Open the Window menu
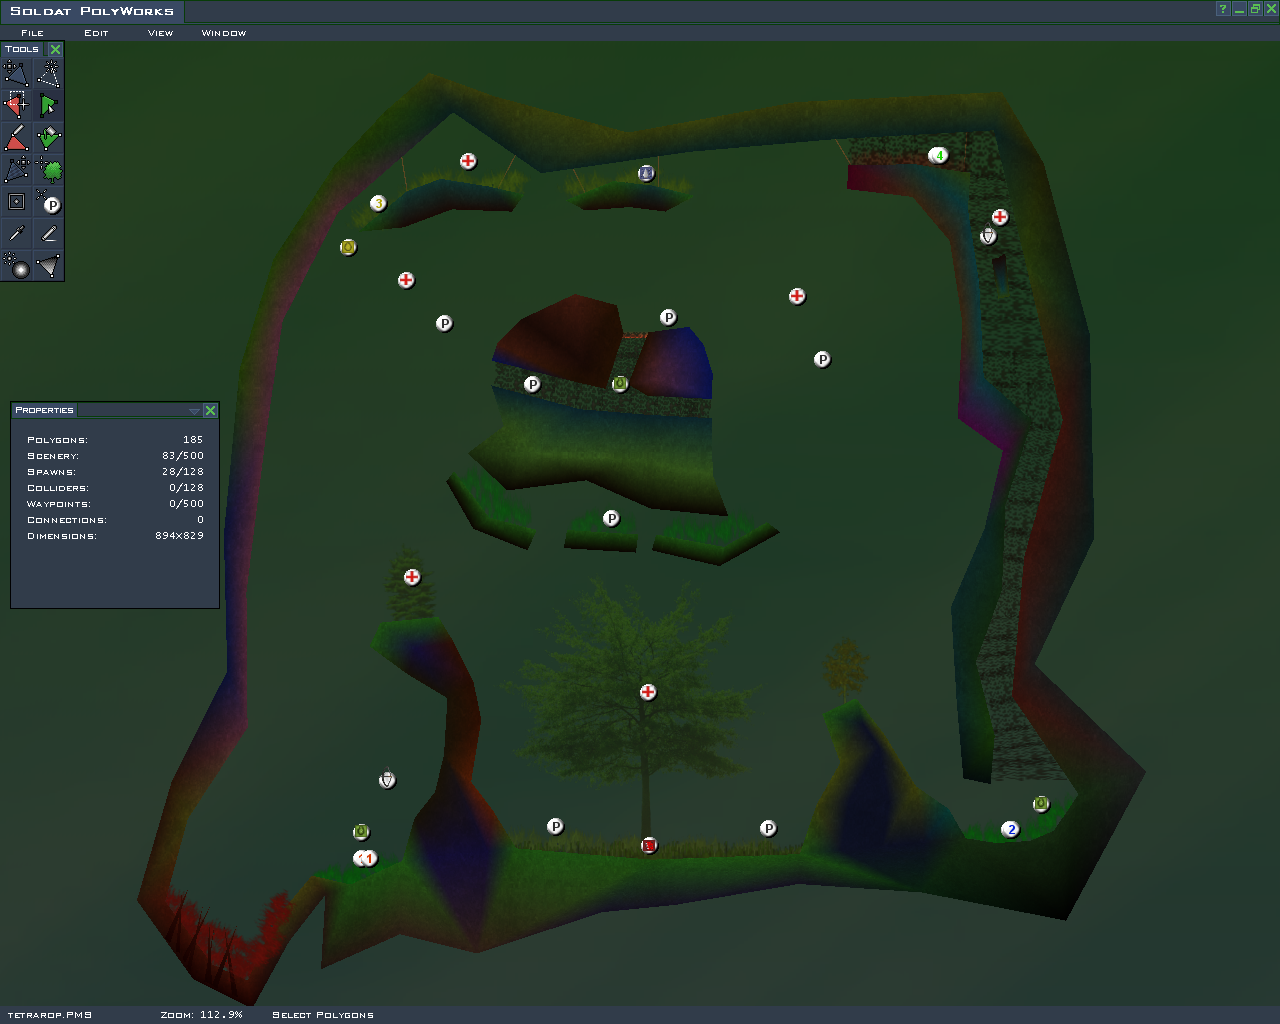 [x=223, y=33]
